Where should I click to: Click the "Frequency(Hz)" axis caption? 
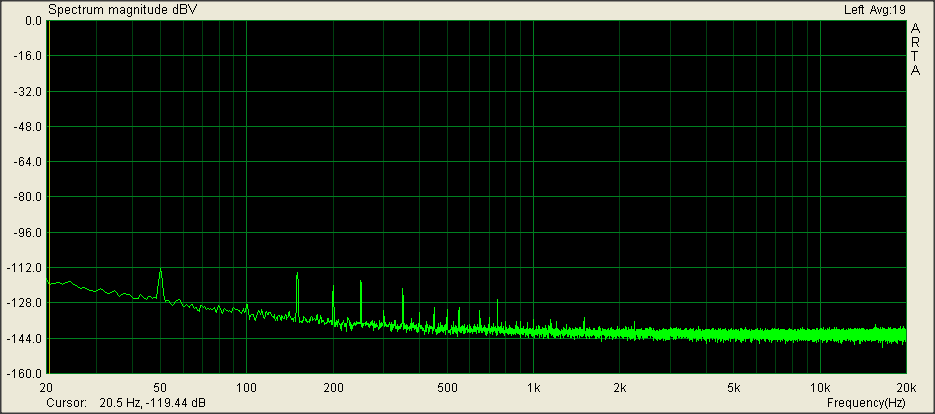click(x=866, y=403)
